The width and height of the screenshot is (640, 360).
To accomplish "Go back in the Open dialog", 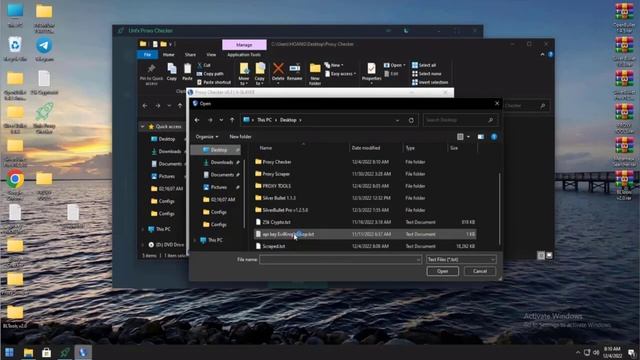I will pyautogui.click(x=197, y=120).
